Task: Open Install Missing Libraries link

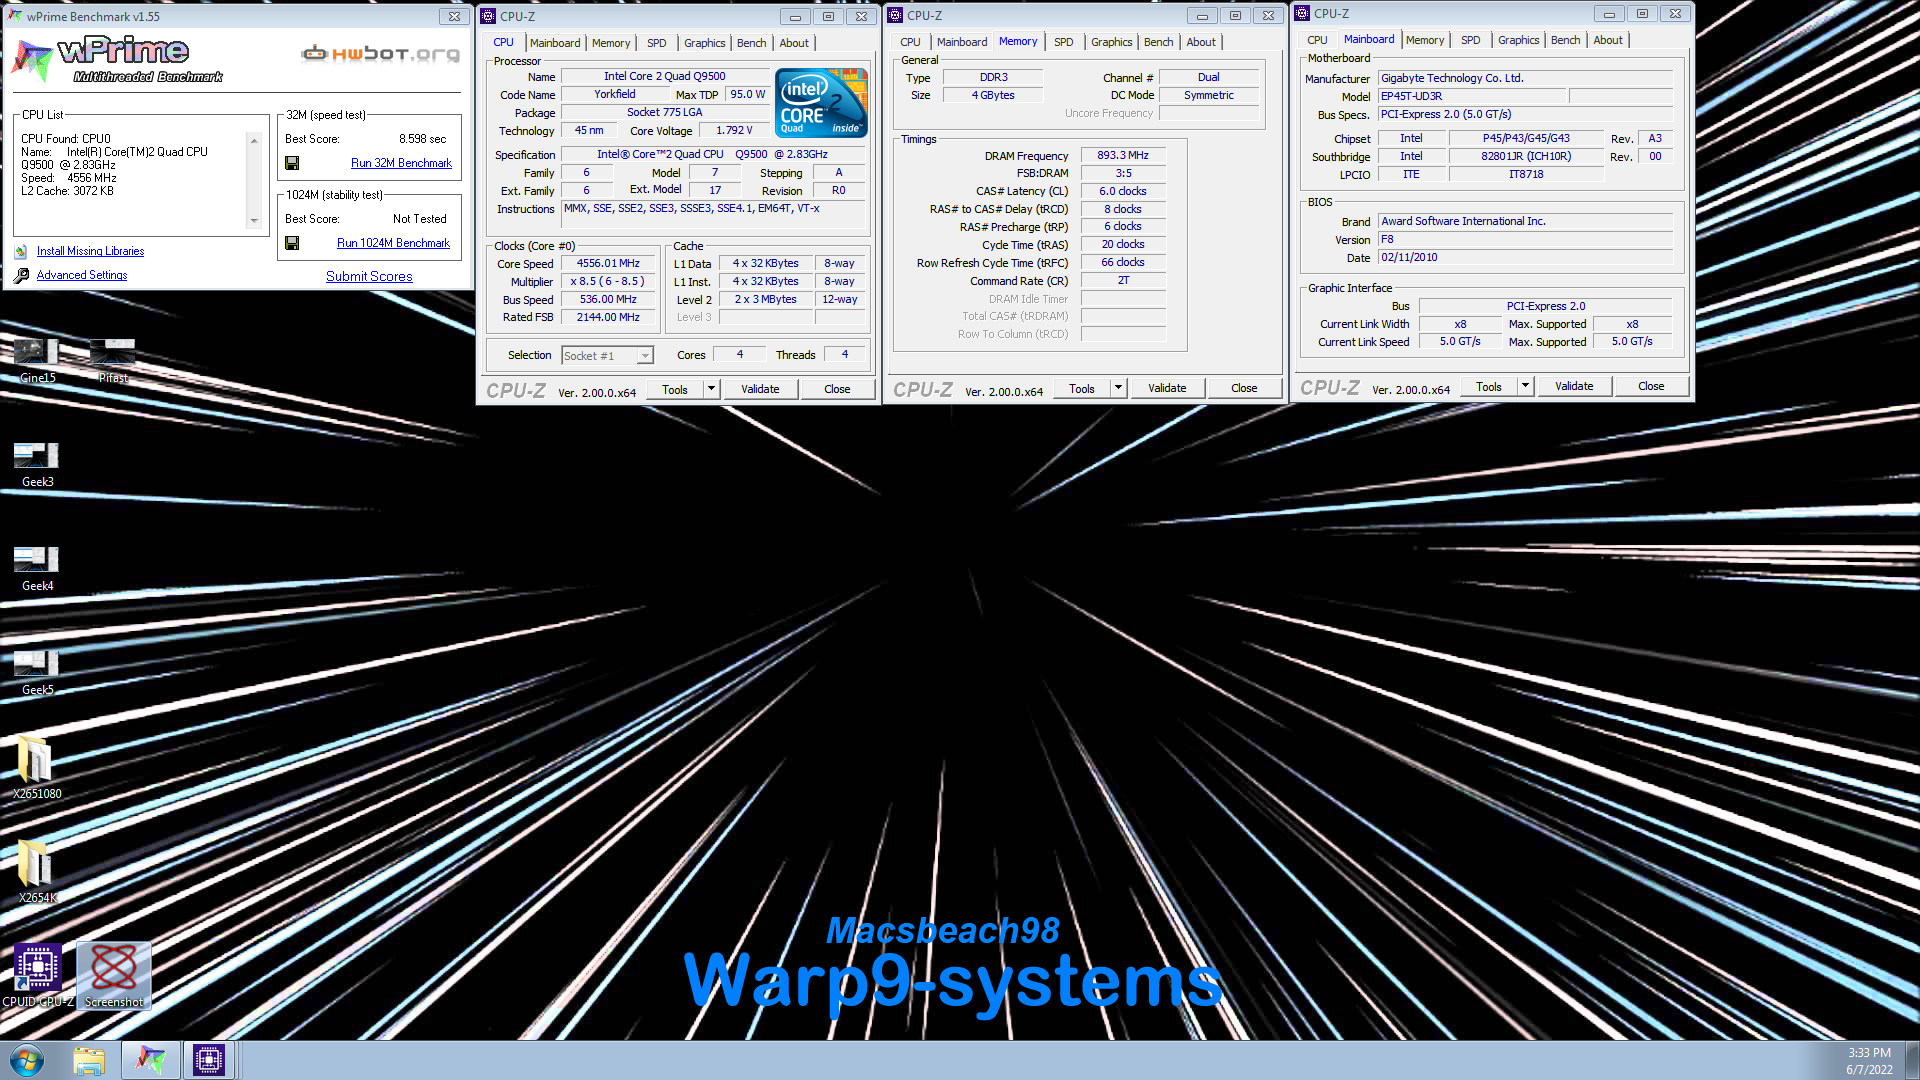Action: coord(90,251)
